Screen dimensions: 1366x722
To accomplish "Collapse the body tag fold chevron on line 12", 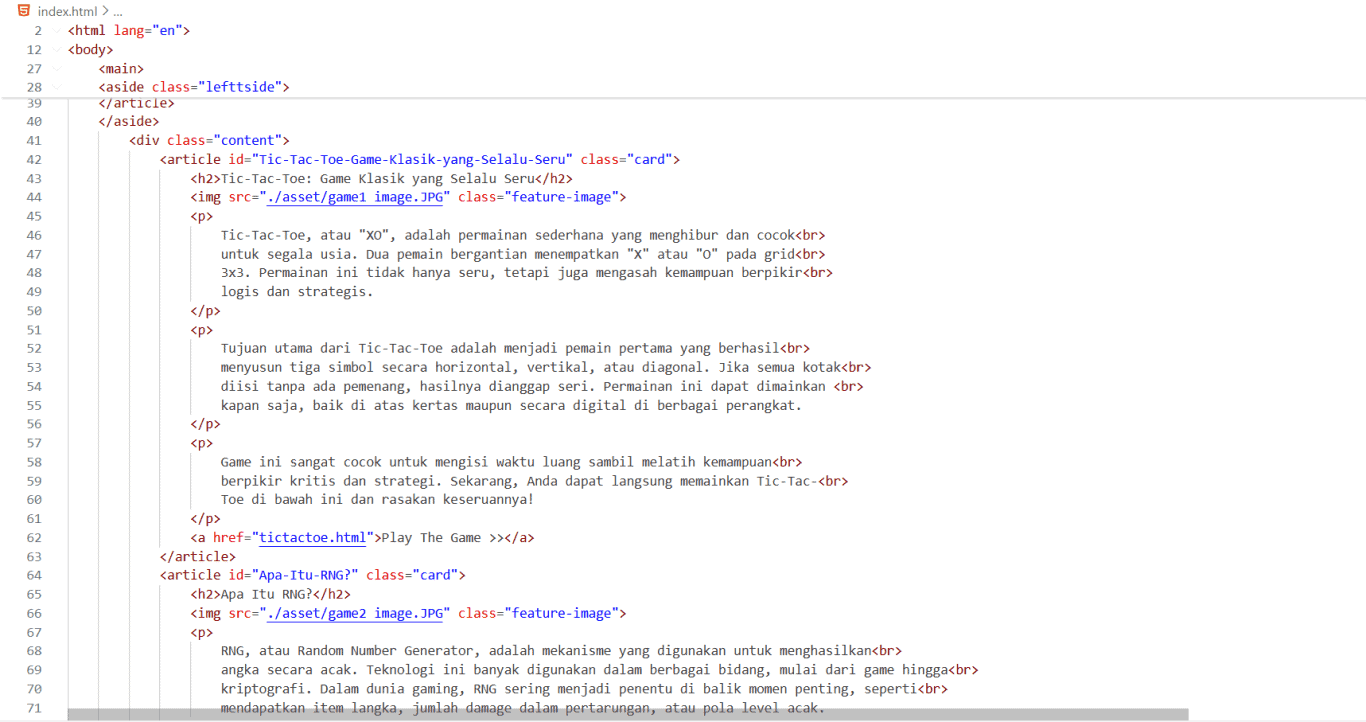I will coord(56,50).
